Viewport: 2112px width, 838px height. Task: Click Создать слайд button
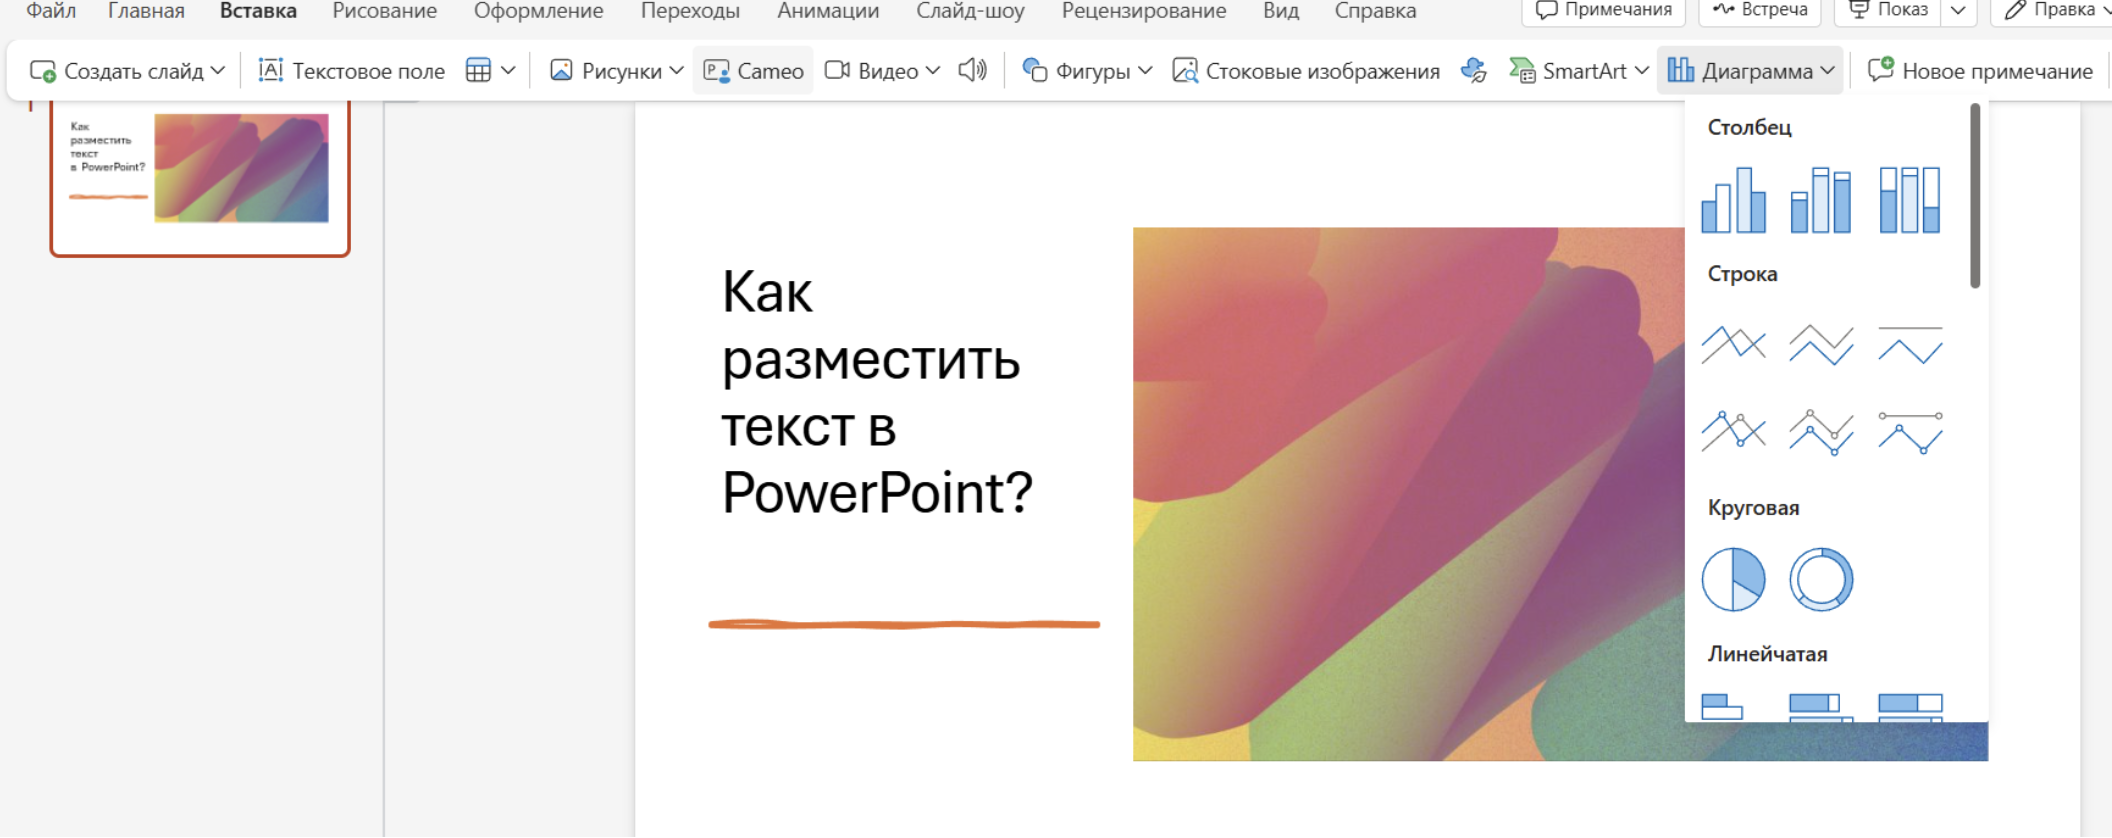tap(116, 70)
